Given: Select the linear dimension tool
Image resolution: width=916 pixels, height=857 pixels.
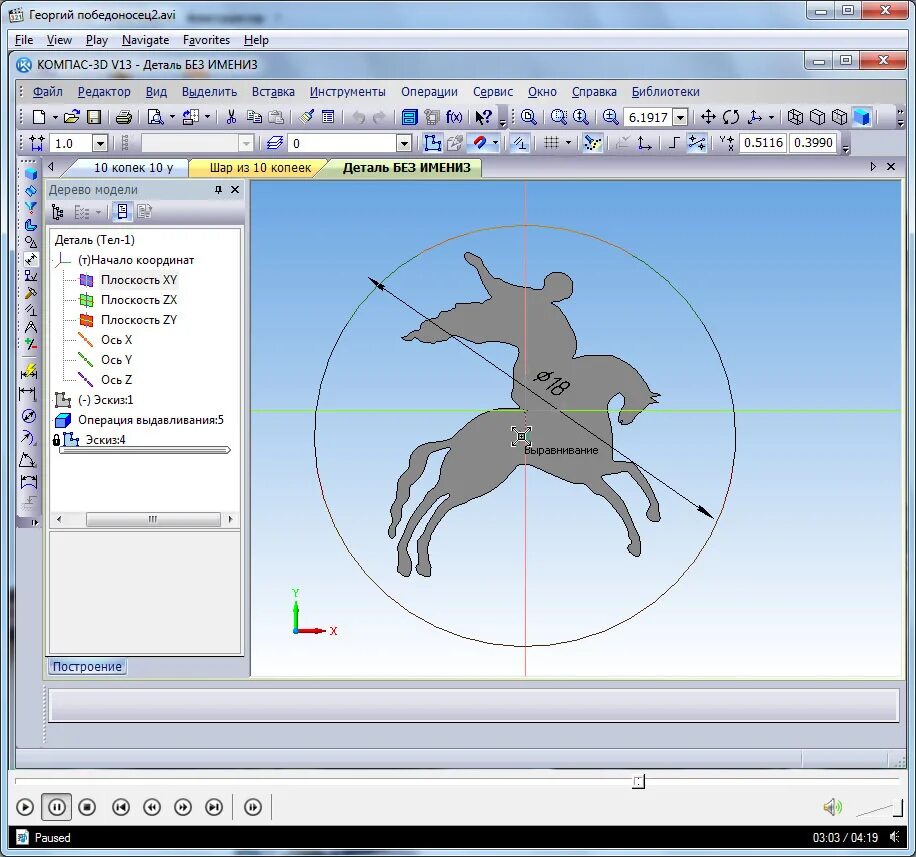Looking at the screenshot, I should [x=28, y=394].
